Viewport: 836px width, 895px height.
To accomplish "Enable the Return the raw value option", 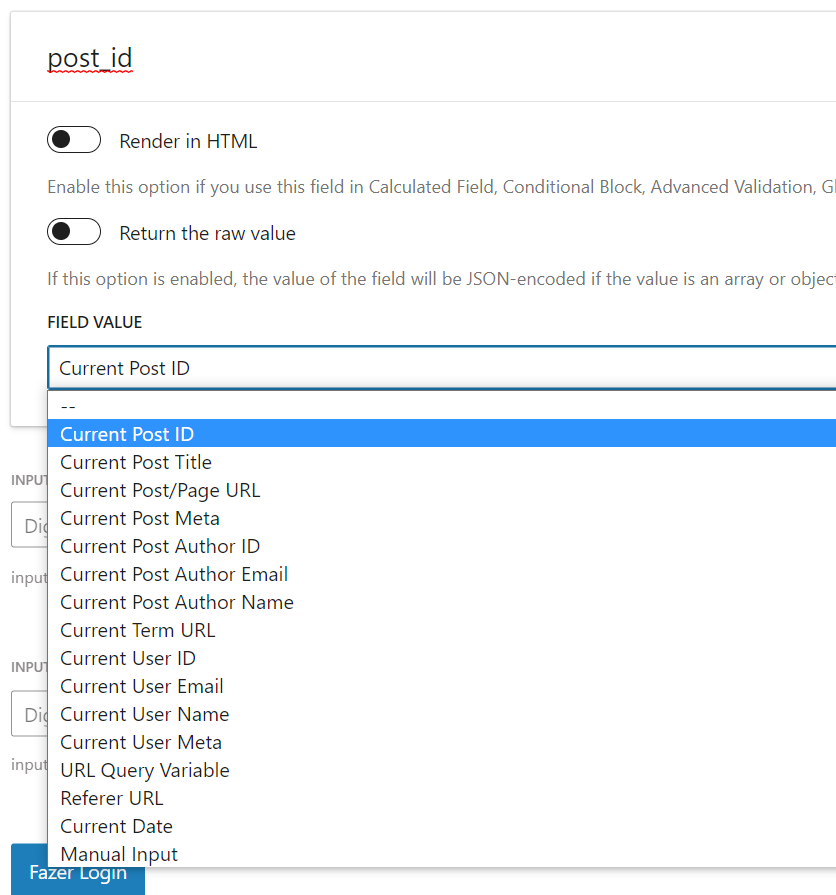I will pos(72,232).
